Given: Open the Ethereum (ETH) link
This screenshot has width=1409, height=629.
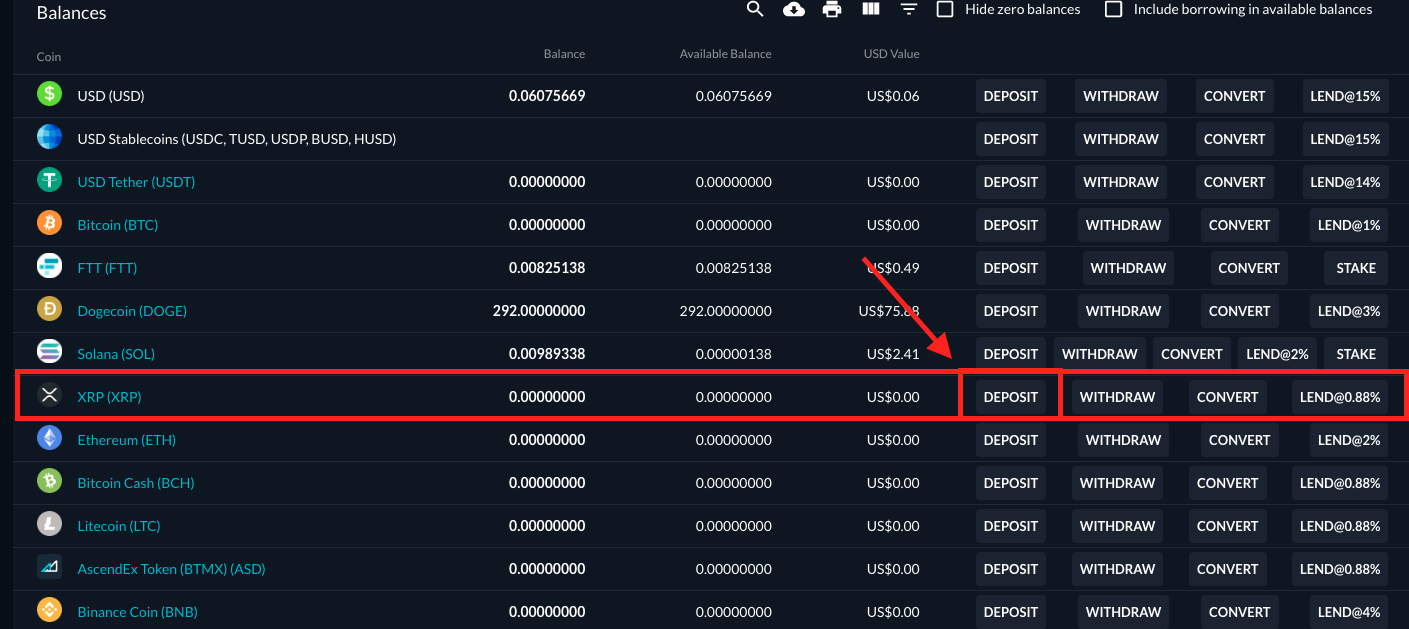Looking at the screenshot, I should coord(126,440).
